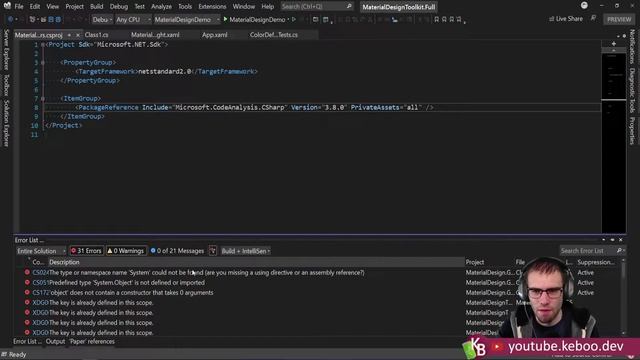Select the constructor takes 0 arguments error

131,292
